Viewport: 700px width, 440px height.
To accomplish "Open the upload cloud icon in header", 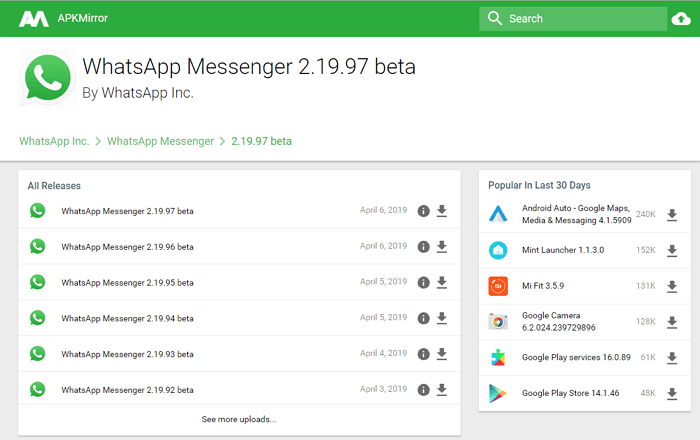I will 681,18.
